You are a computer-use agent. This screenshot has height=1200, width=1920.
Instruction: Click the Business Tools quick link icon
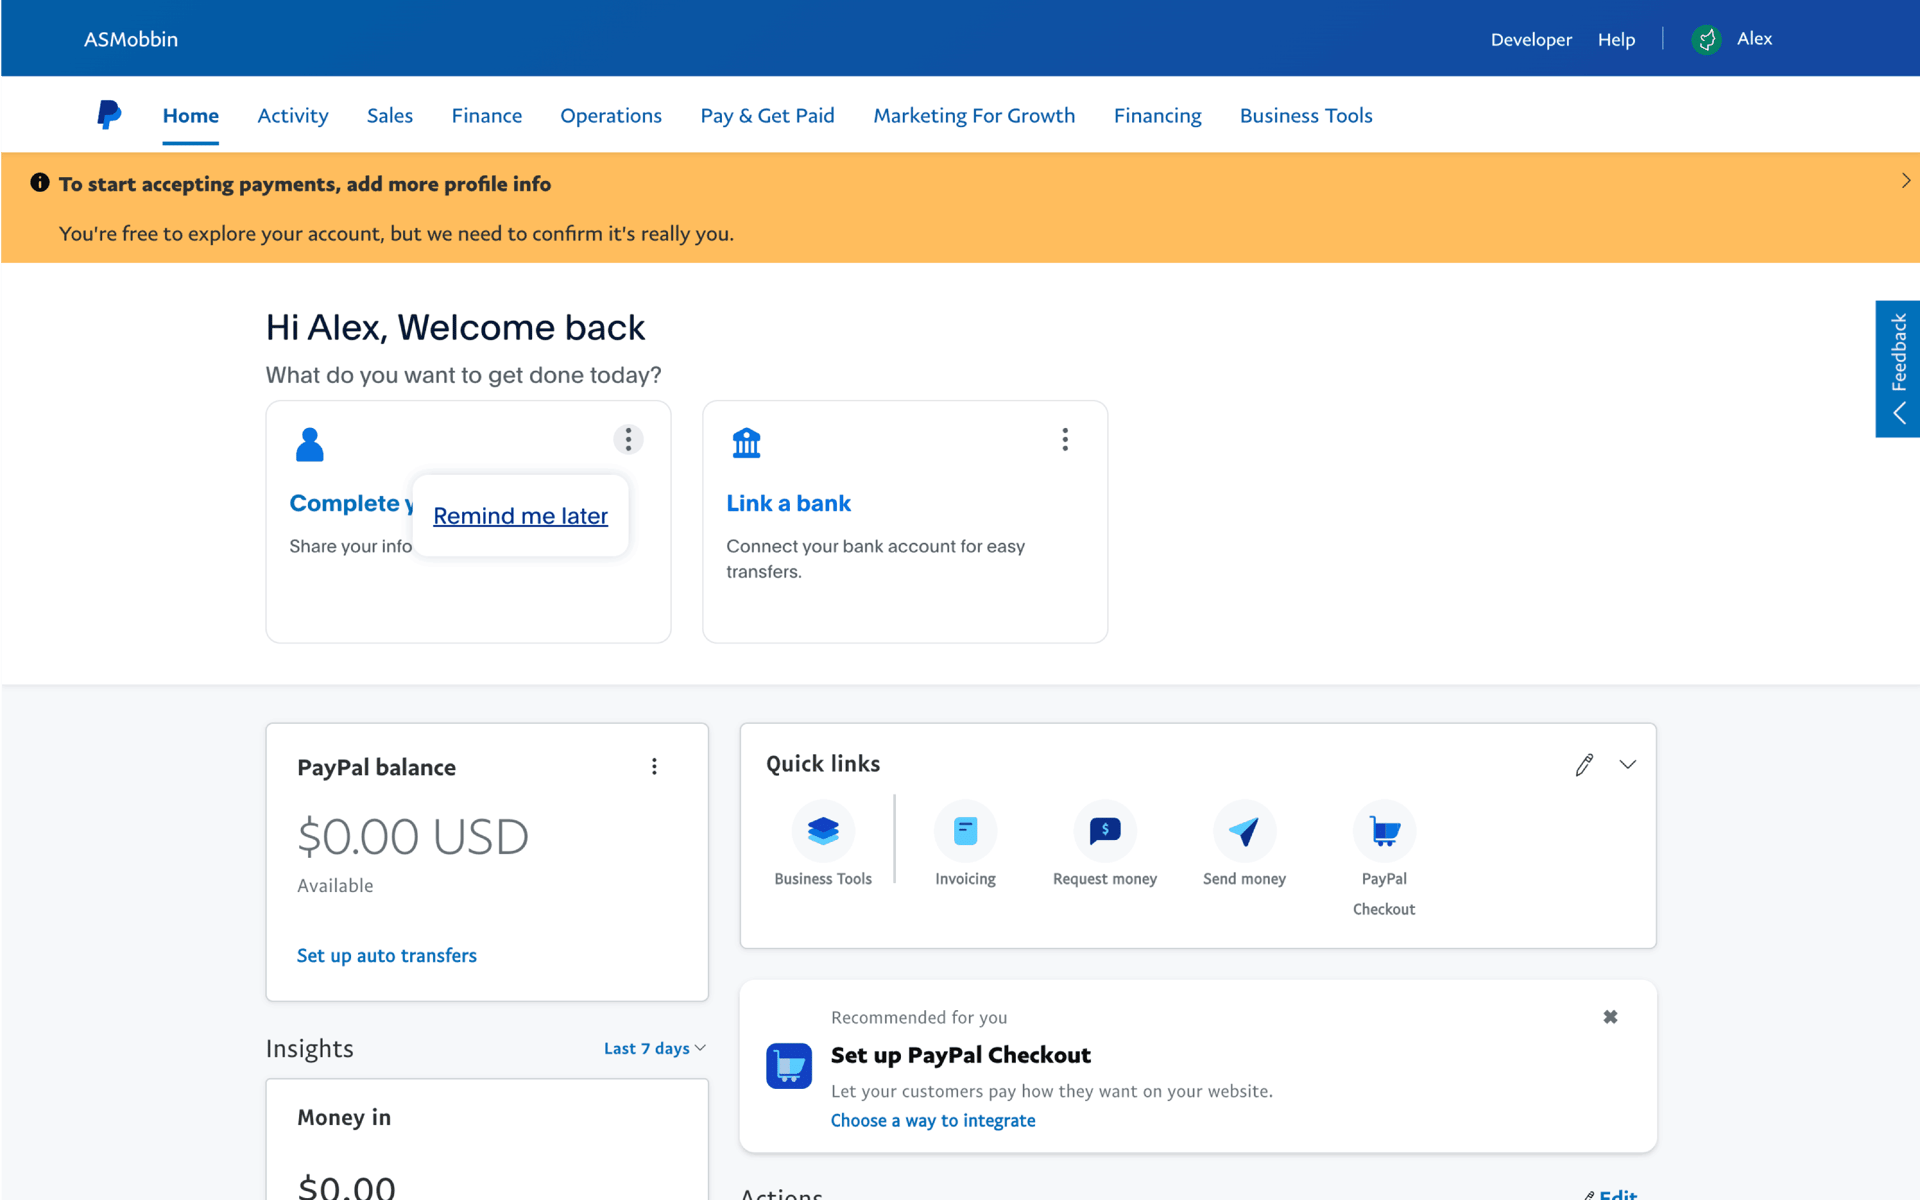click(823, 830)
